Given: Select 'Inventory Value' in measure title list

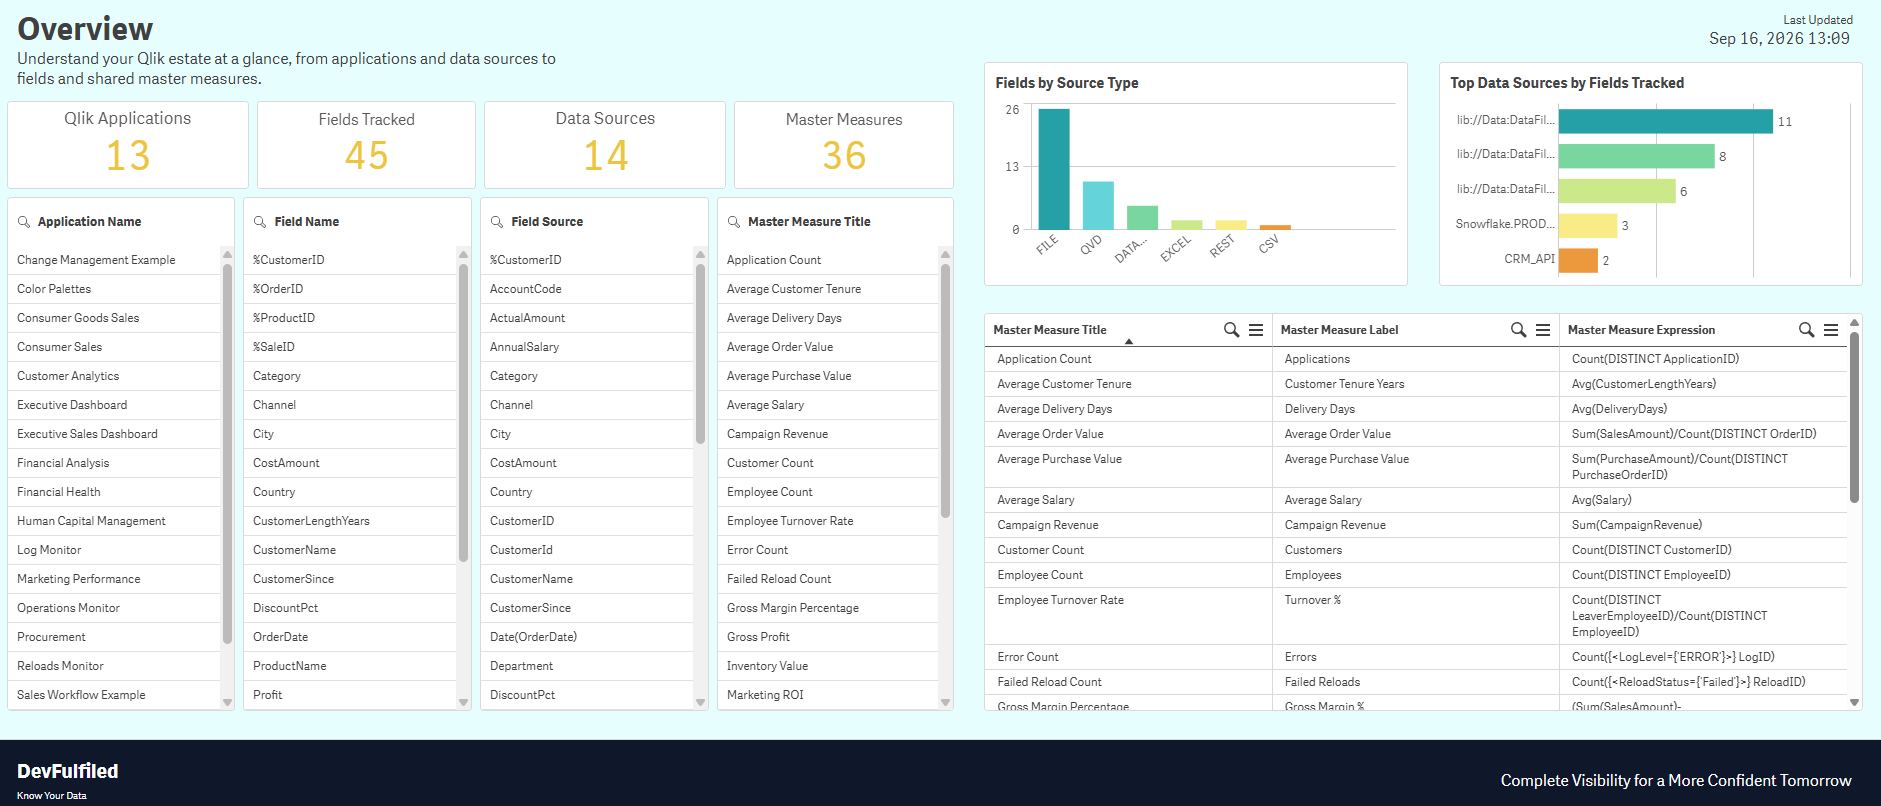Looking at the screenshot, I should tap(828, 666).
